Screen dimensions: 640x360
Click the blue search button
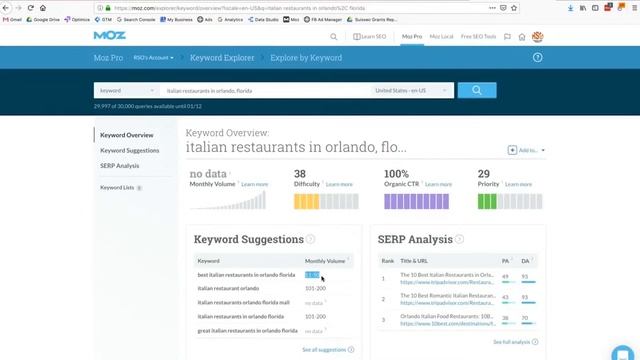[x=477, y=90]
